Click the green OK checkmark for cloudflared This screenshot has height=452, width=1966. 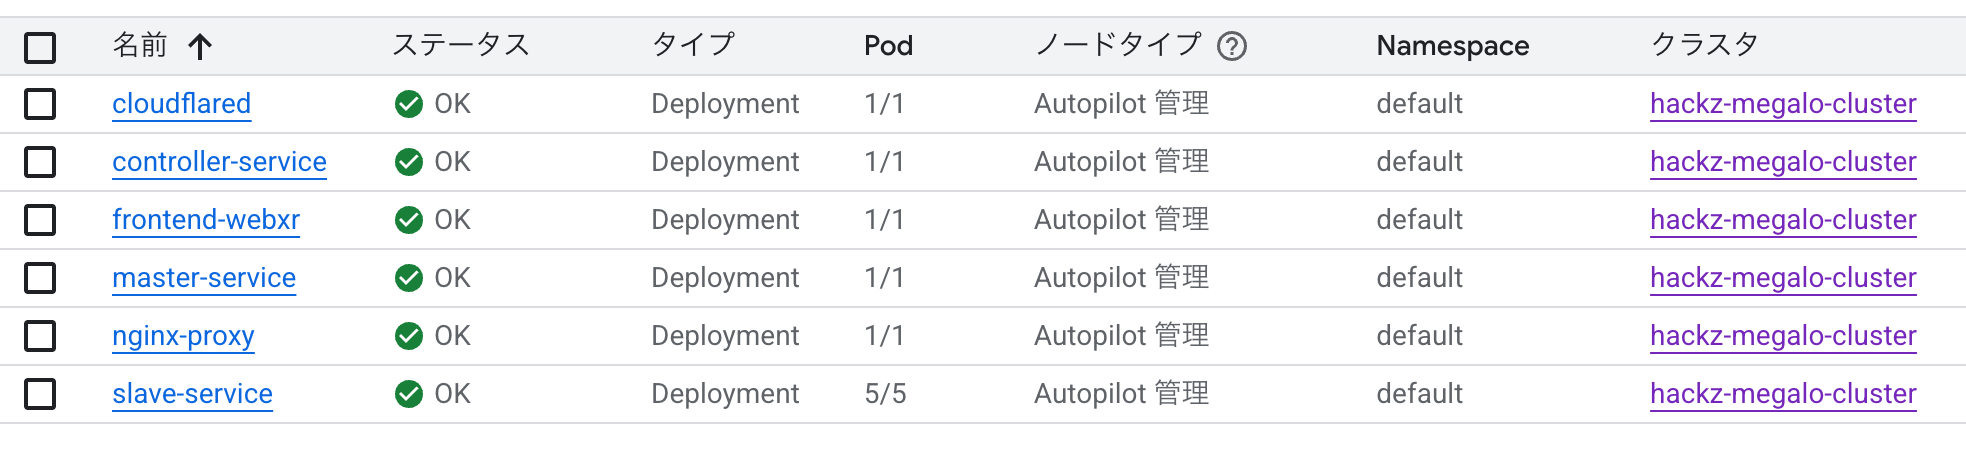pyautogui.click(x=408, y=104)
